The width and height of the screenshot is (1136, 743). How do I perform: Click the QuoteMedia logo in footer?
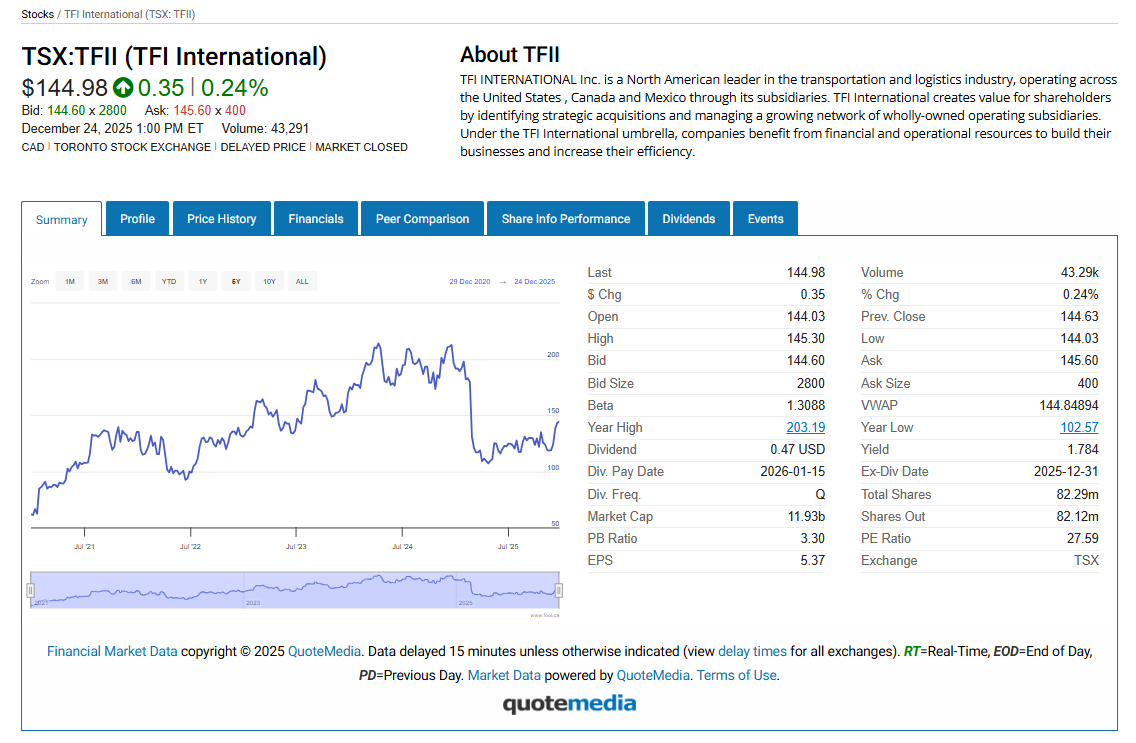point(568,703)
